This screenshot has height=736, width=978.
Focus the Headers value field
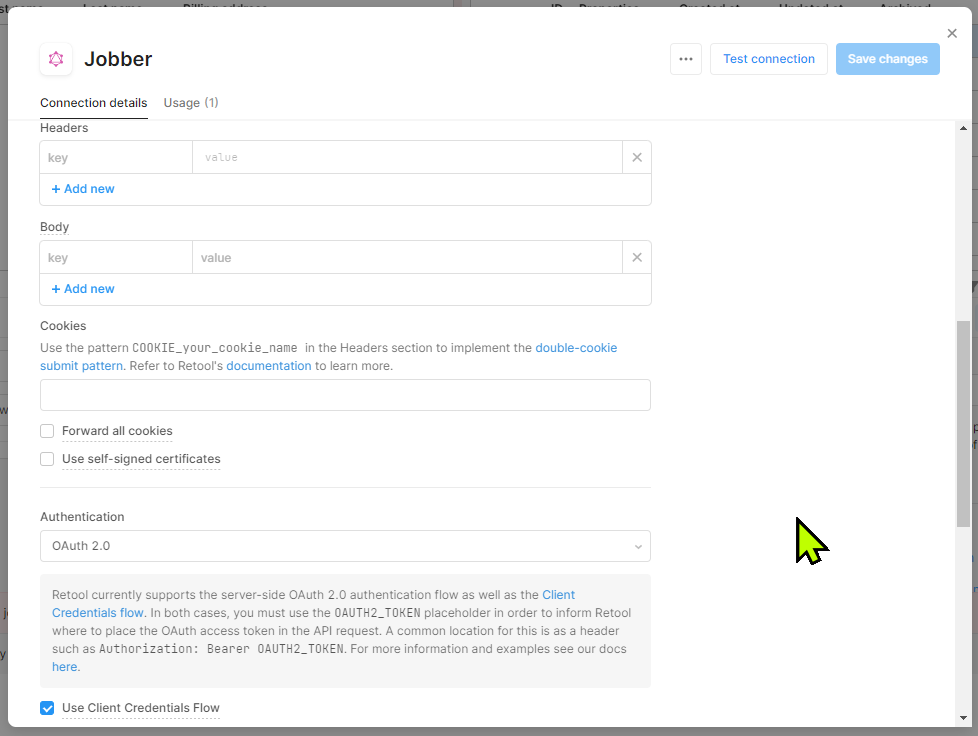407,157
